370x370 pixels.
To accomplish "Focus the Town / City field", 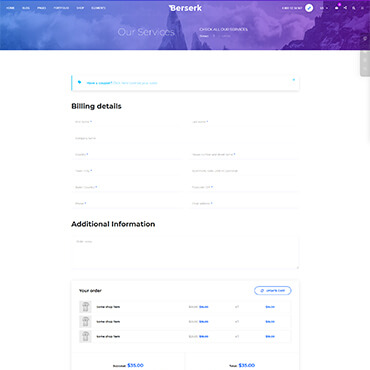I will pyautogui.click(x=126, y=171).
